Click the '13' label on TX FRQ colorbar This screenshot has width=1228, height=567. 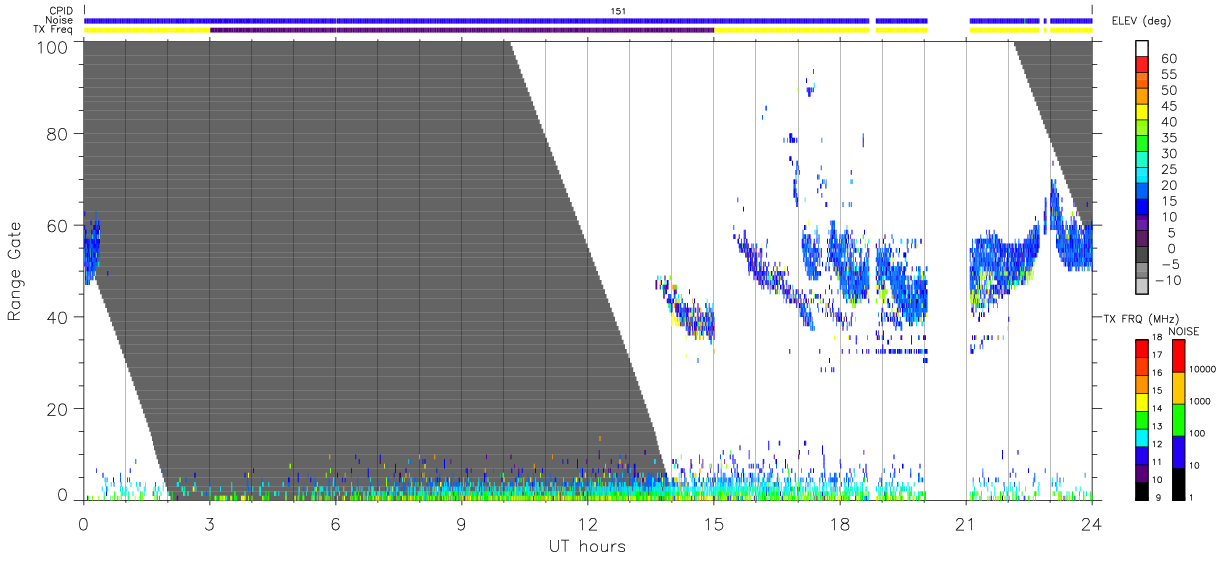pos(1159,426)
